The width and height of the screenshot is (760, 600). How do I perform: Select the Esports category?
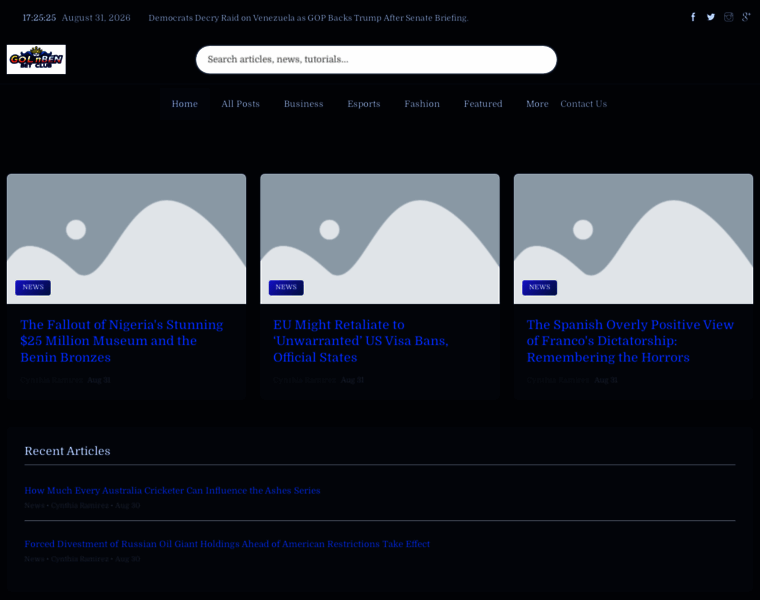(364, 104)
